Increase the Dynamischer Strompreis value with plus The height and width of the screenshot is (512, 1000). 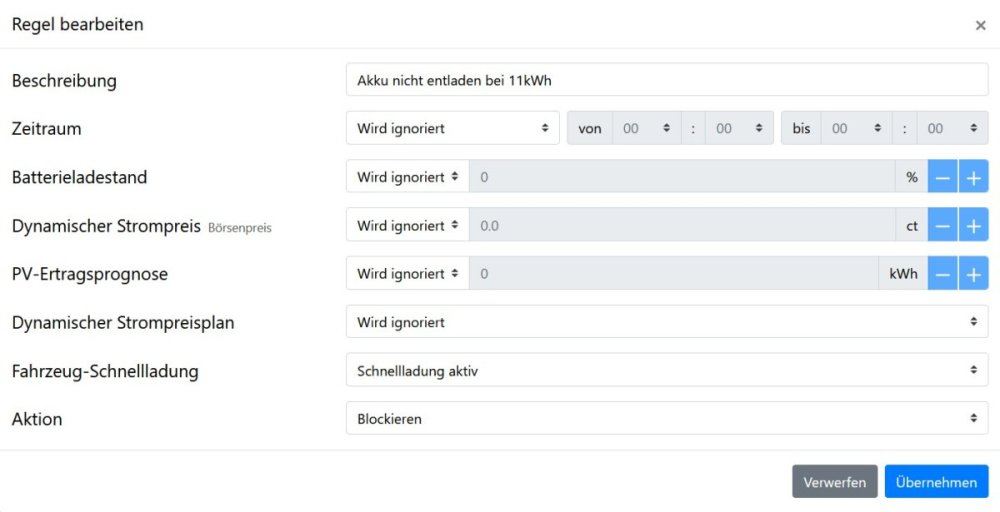[x=973, y=226]
